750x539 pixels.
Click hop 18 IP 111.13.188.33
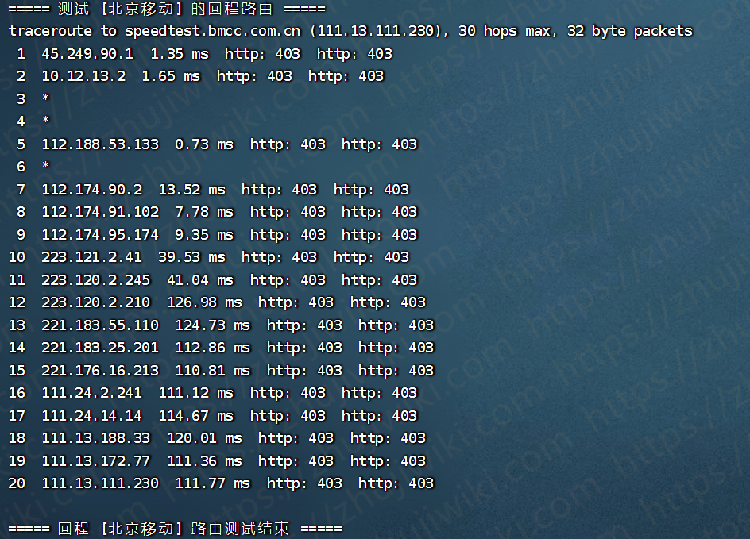[x=96, y=438]
